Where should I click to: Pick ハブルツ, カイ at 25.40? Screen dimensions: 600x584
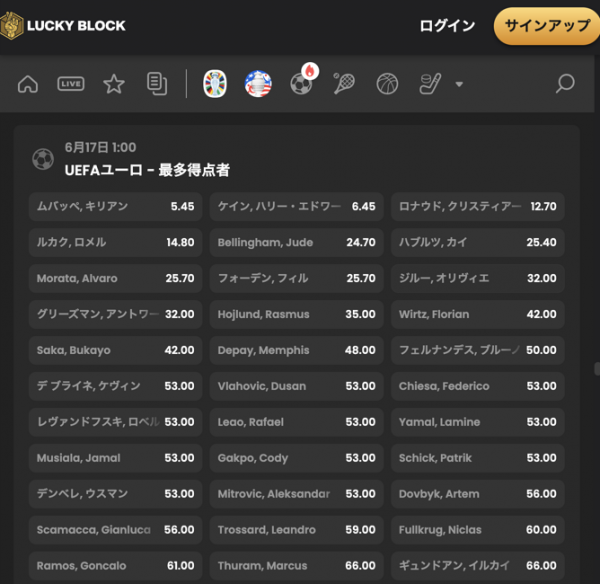coord(478,242)
